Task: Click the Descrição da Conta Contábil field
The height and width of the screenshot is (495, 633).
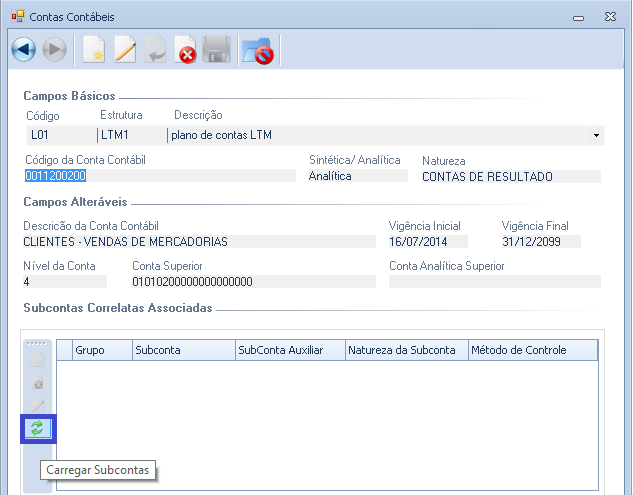Action: (x=199, y=241)
